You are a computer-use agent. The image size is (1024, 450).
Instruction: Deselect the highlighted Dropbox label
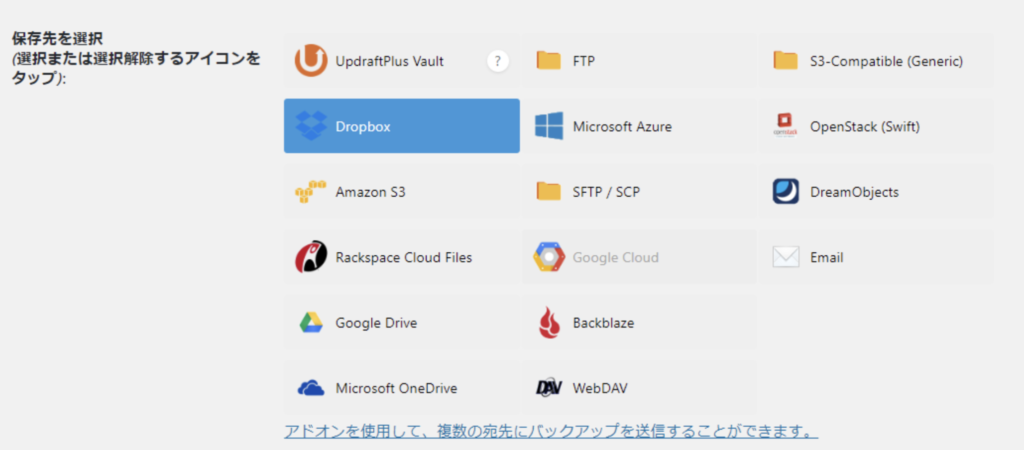click(x=363, y=127)
